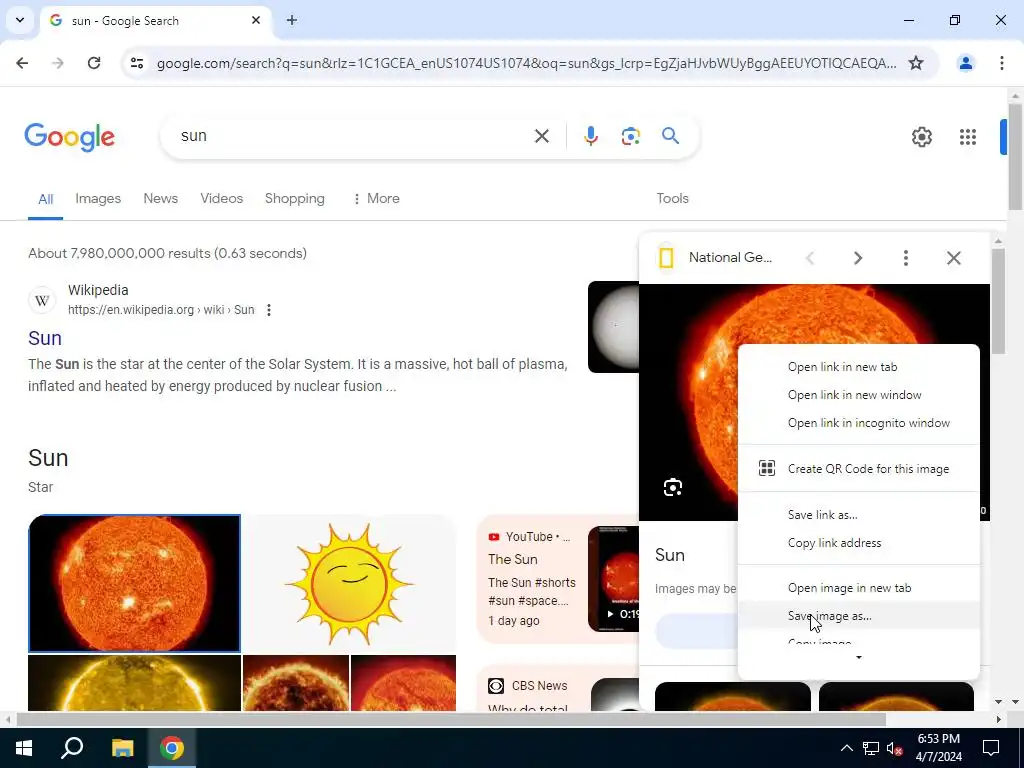1024x768 pixels.
Task: Switch to News search tab
Action: [x=161, y=199]
